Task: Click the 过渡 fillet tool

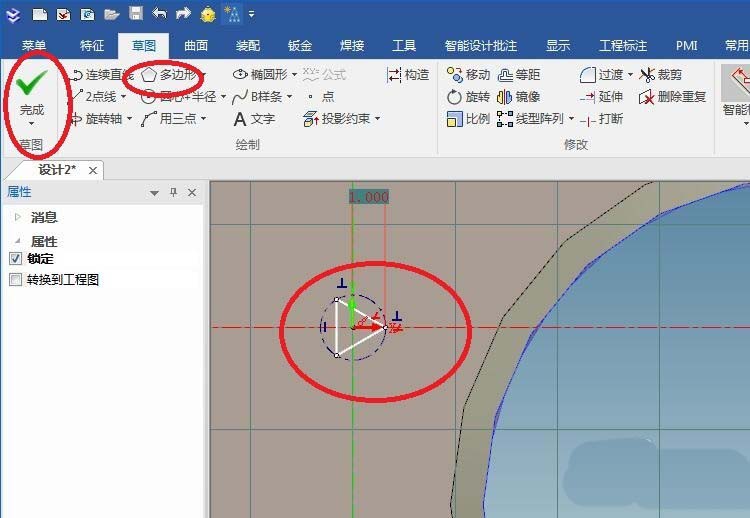Action: click(x=601, y=75)
